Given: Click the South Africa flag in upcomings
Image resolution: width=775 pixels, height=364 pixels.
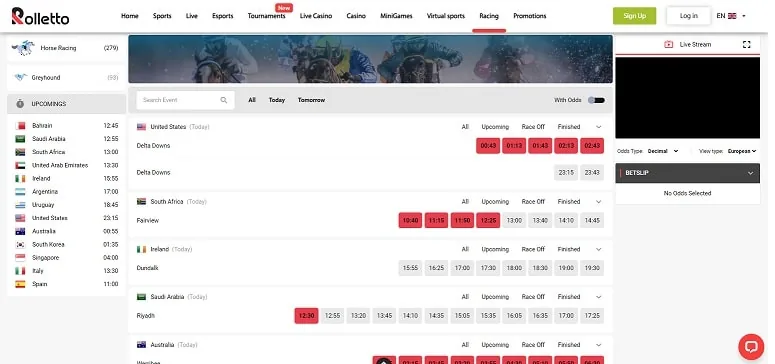Looking at the screenshot, I should click(x=20, y=152).
